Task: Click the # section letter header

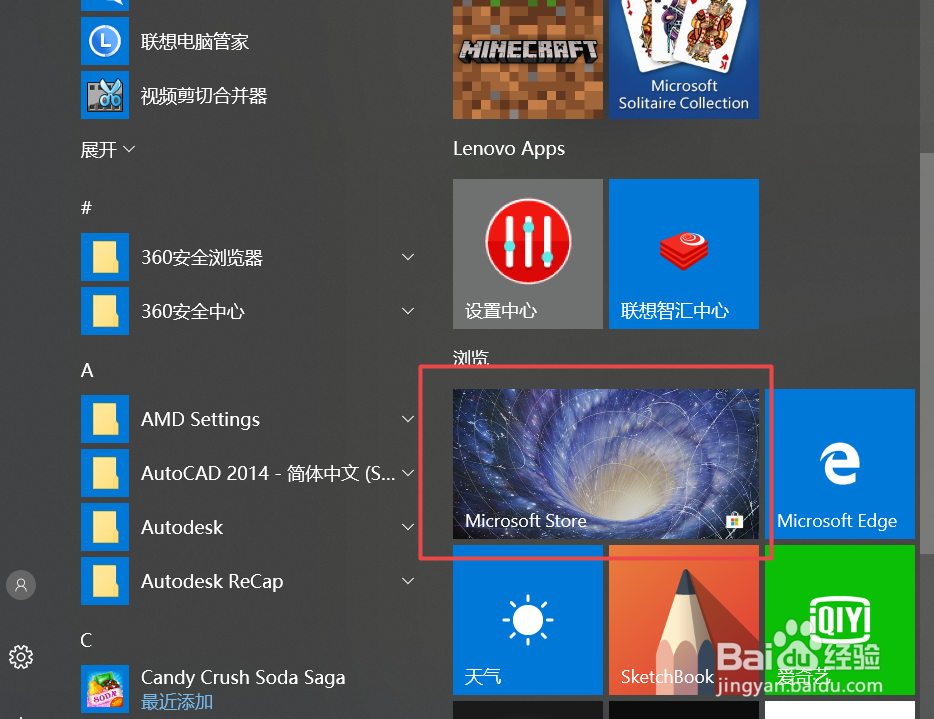Action: point(86,208)
